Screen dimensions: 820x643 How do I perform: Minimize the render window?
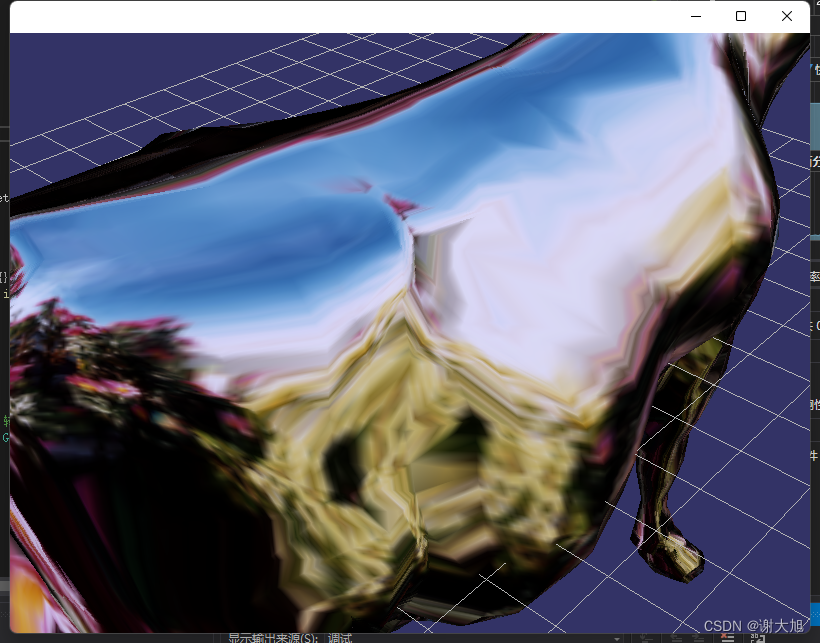(x=696, y=16)
